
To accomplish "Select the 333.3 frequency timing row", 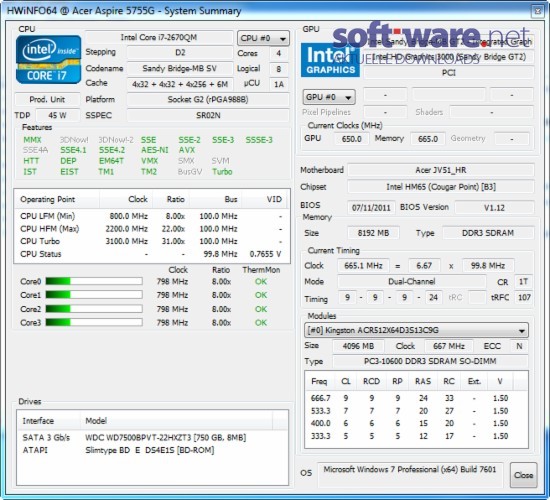I will 416,436.
